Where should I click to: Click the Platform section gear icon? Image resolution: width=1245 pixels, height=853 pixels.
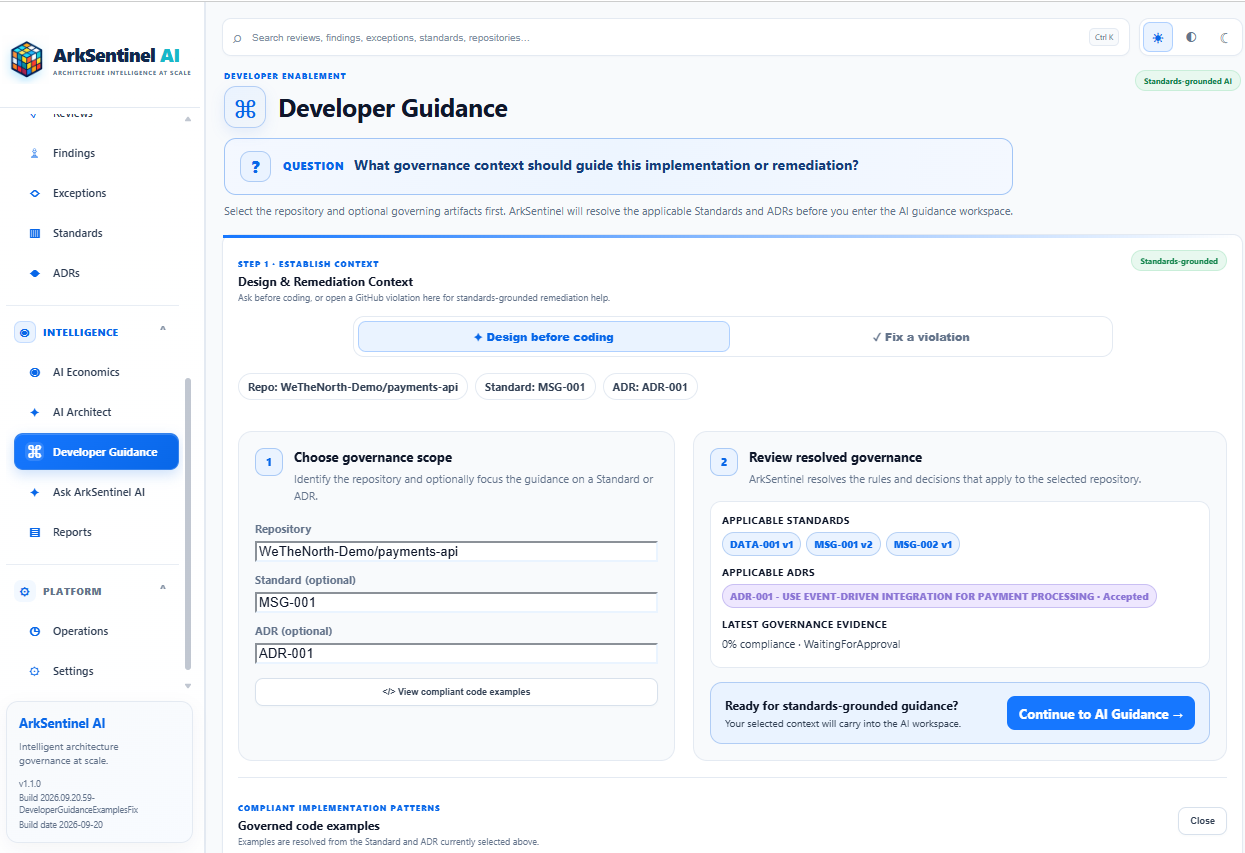point(25,591)
